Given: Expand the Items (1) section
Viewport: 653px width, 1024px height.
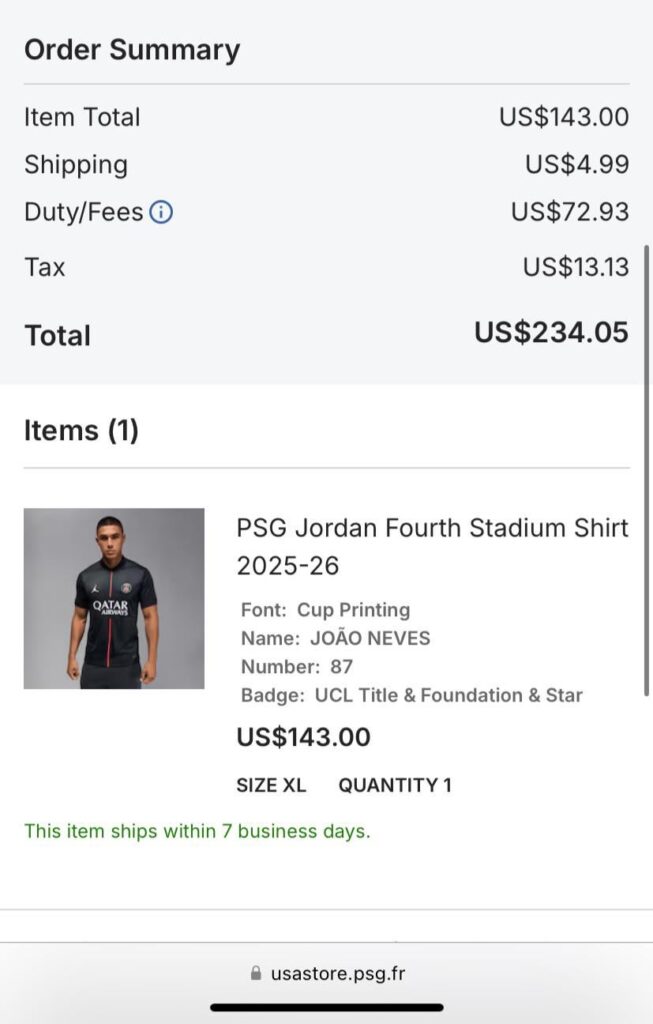Looking at the screenshot, I should tap(82, 430).
